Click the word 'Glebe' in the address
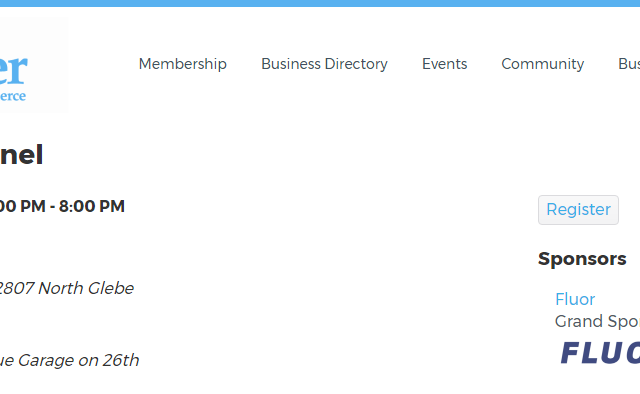 pyautogui.click(x=111, y=288)
